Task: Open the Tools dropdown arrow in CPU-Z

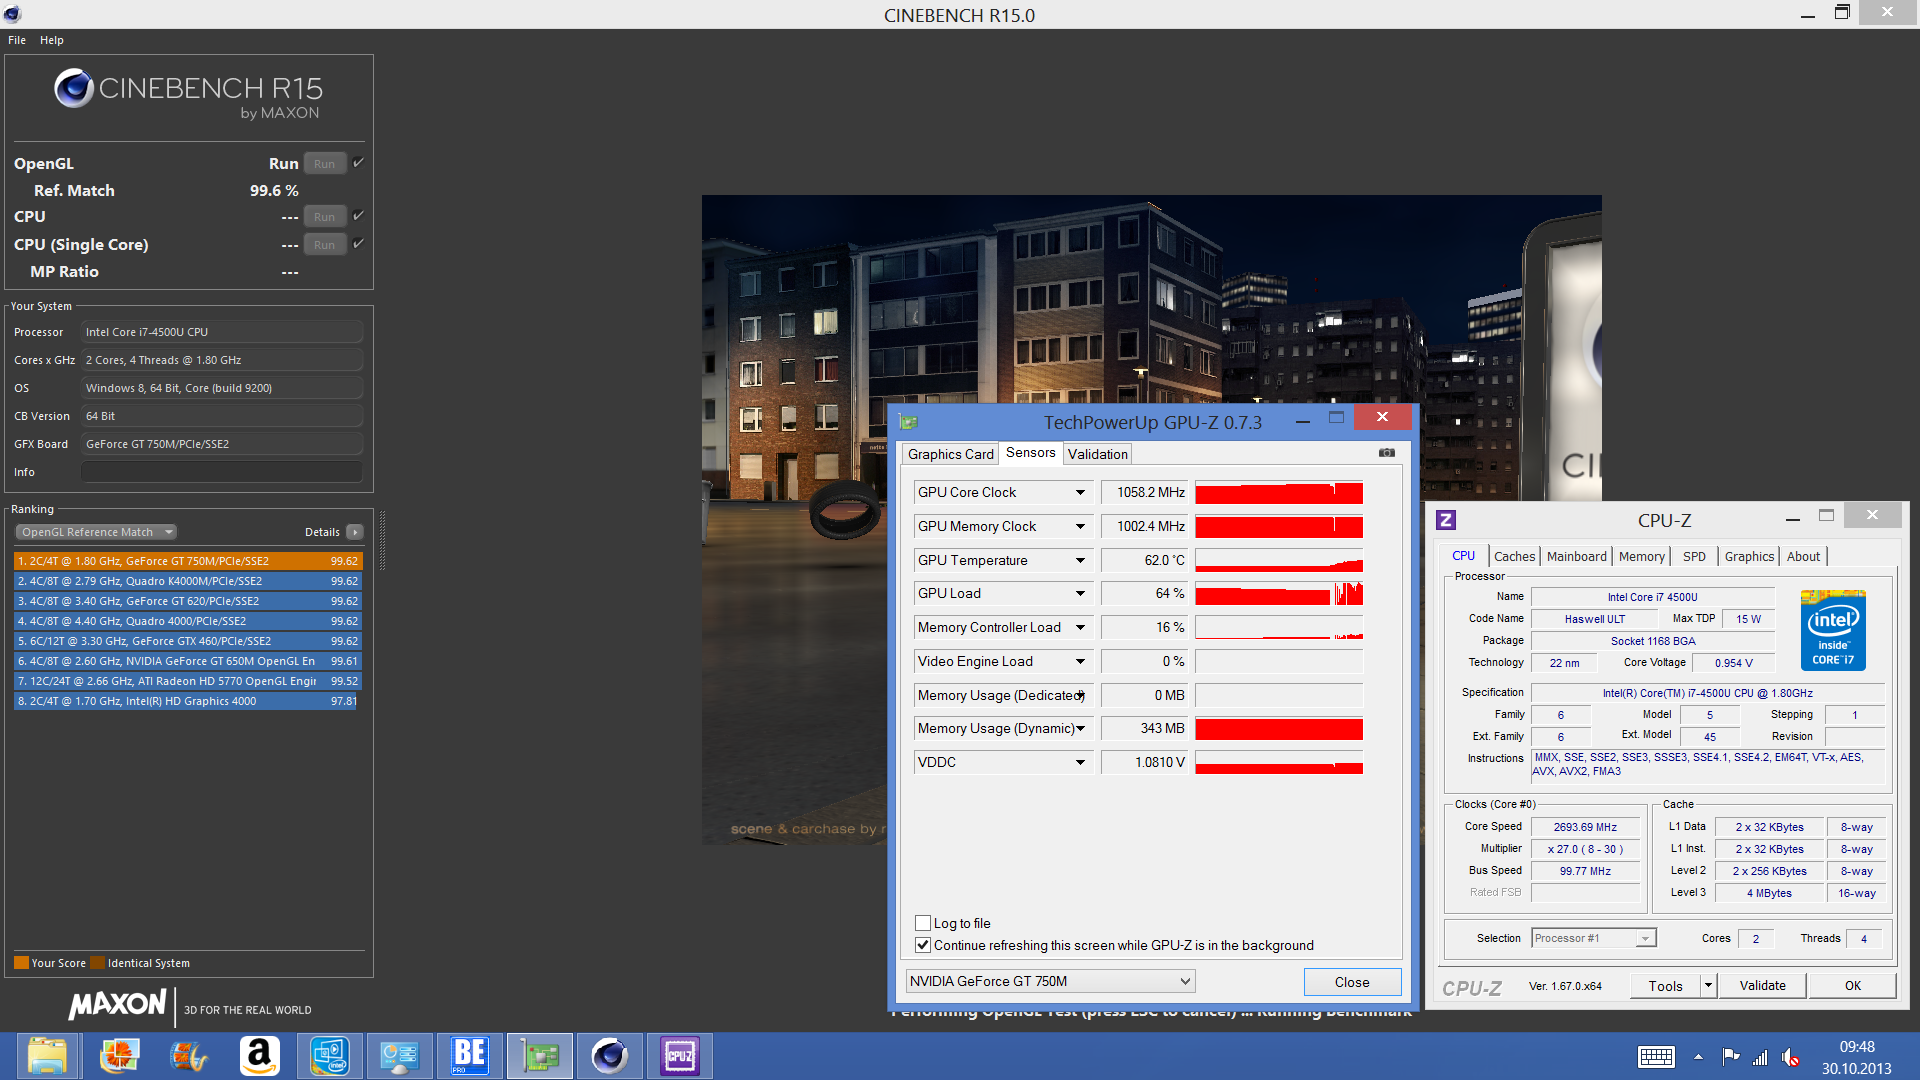Action: click(1708, 986)
